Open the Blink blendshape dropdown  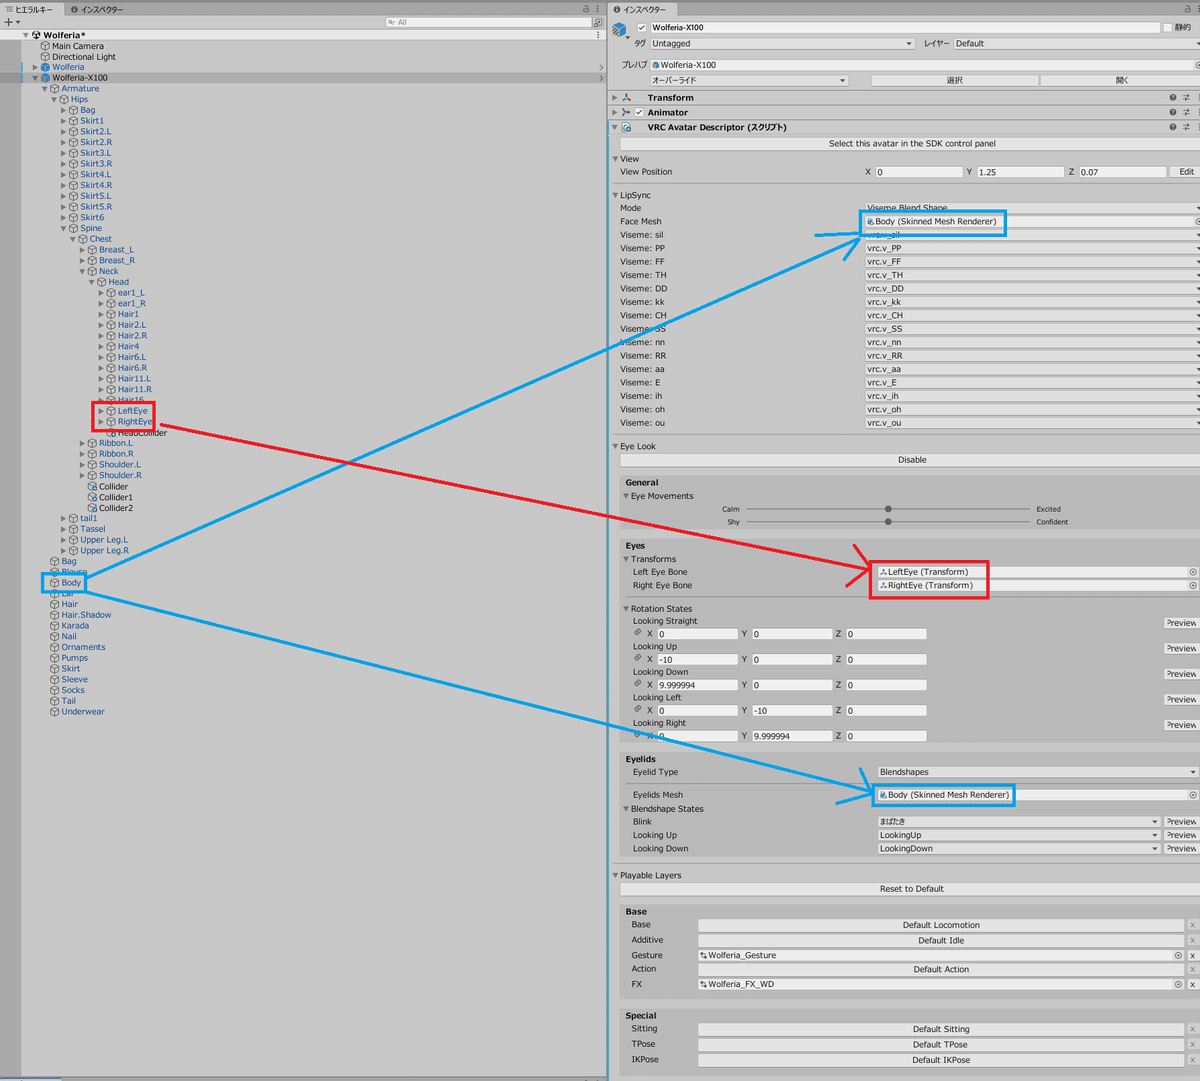1019,822
